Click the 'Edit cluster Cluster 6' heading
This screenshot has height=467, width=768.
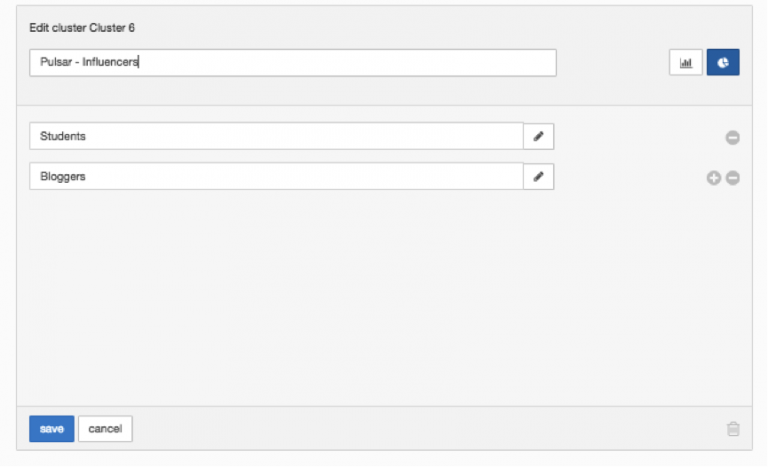[82, 27]
